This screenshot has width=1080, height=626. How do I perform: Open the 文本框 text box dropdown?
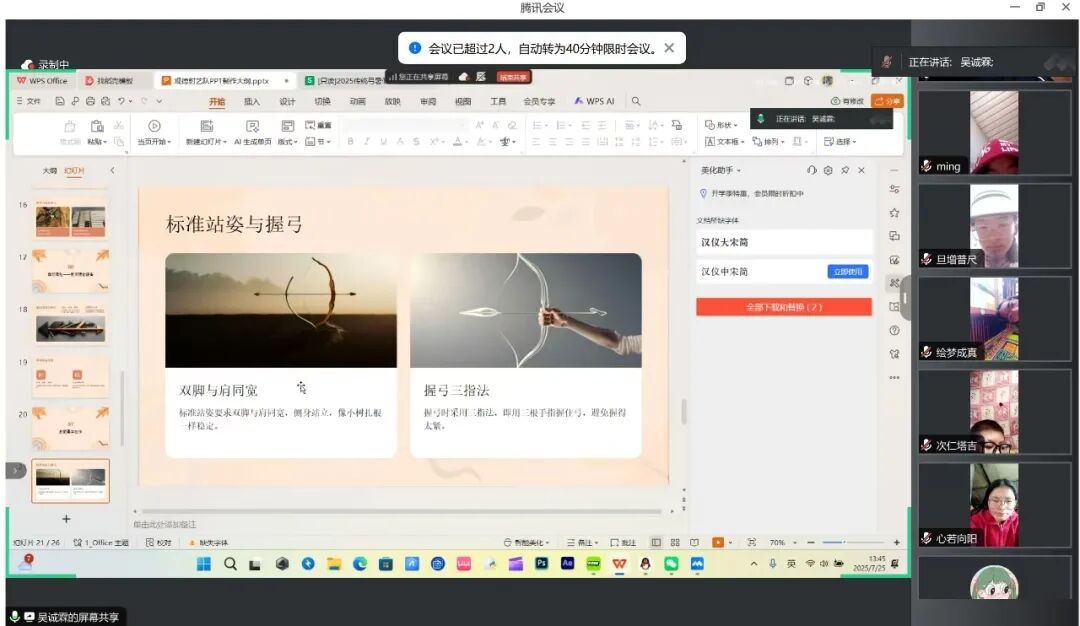click(x=725, y=141)
